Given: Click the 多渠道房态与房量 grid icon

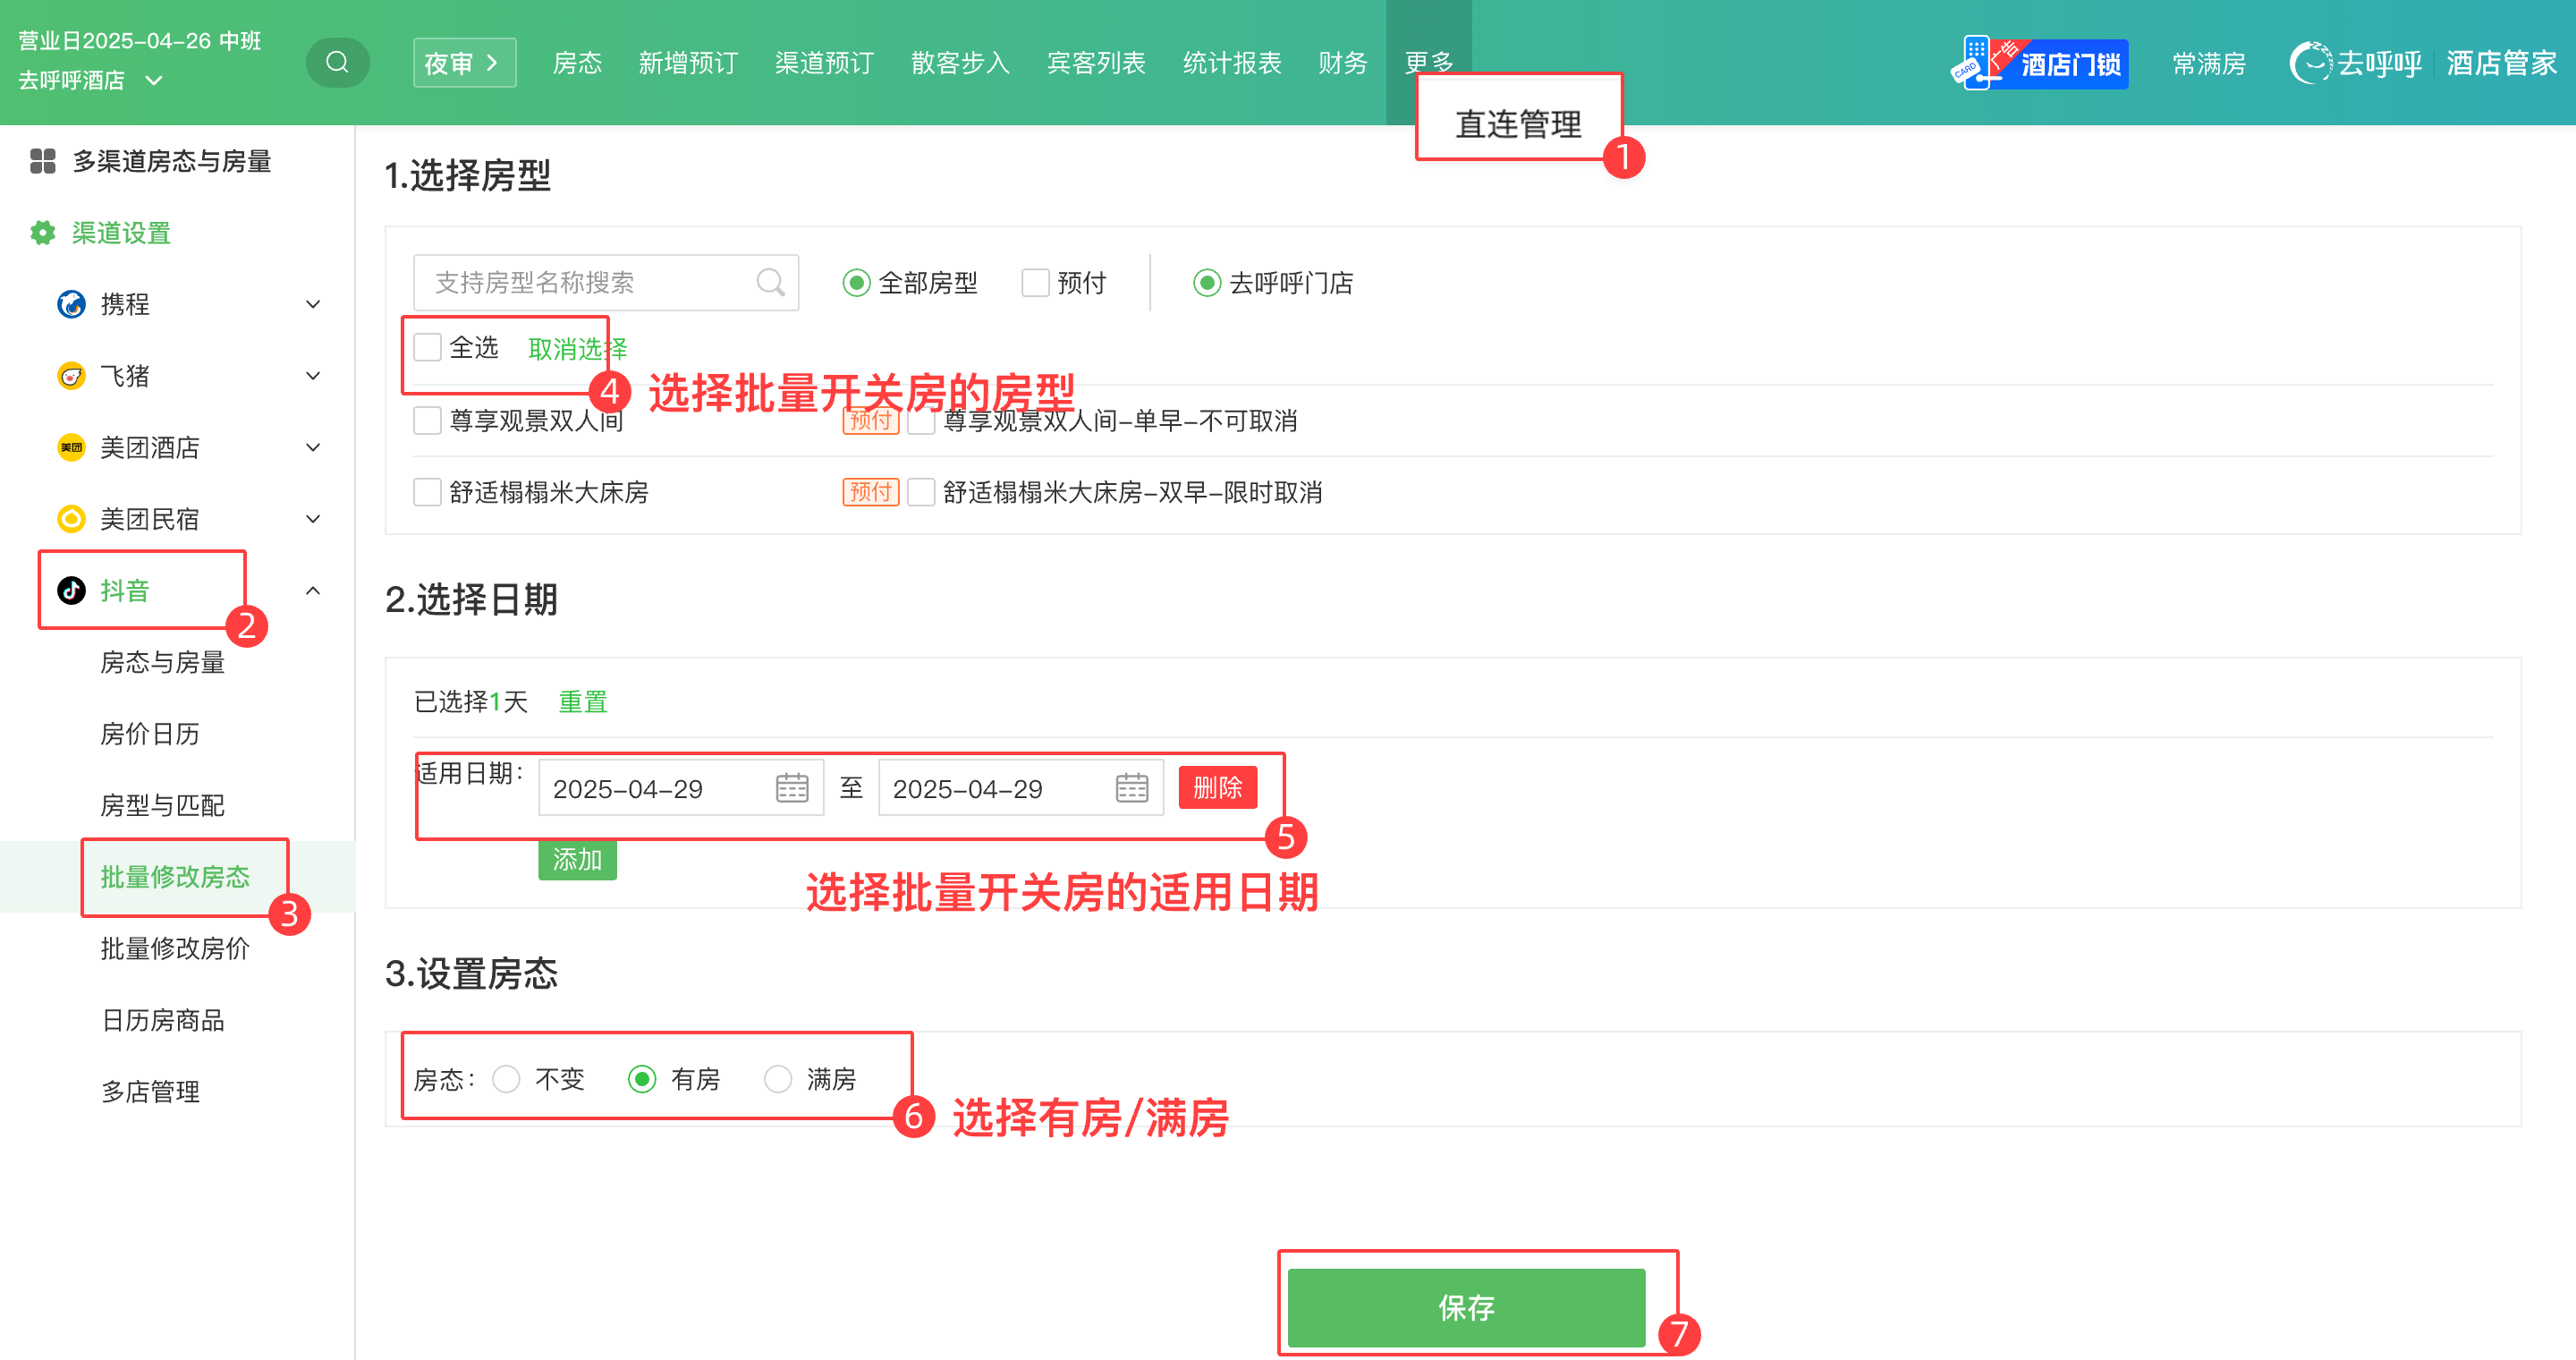Looking at the screenshot, I should click(x=42, y=161).
